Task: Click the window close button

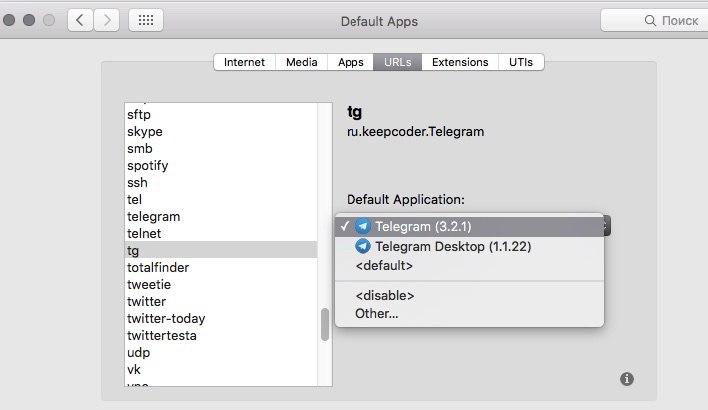Action: (x=9, y=20)
